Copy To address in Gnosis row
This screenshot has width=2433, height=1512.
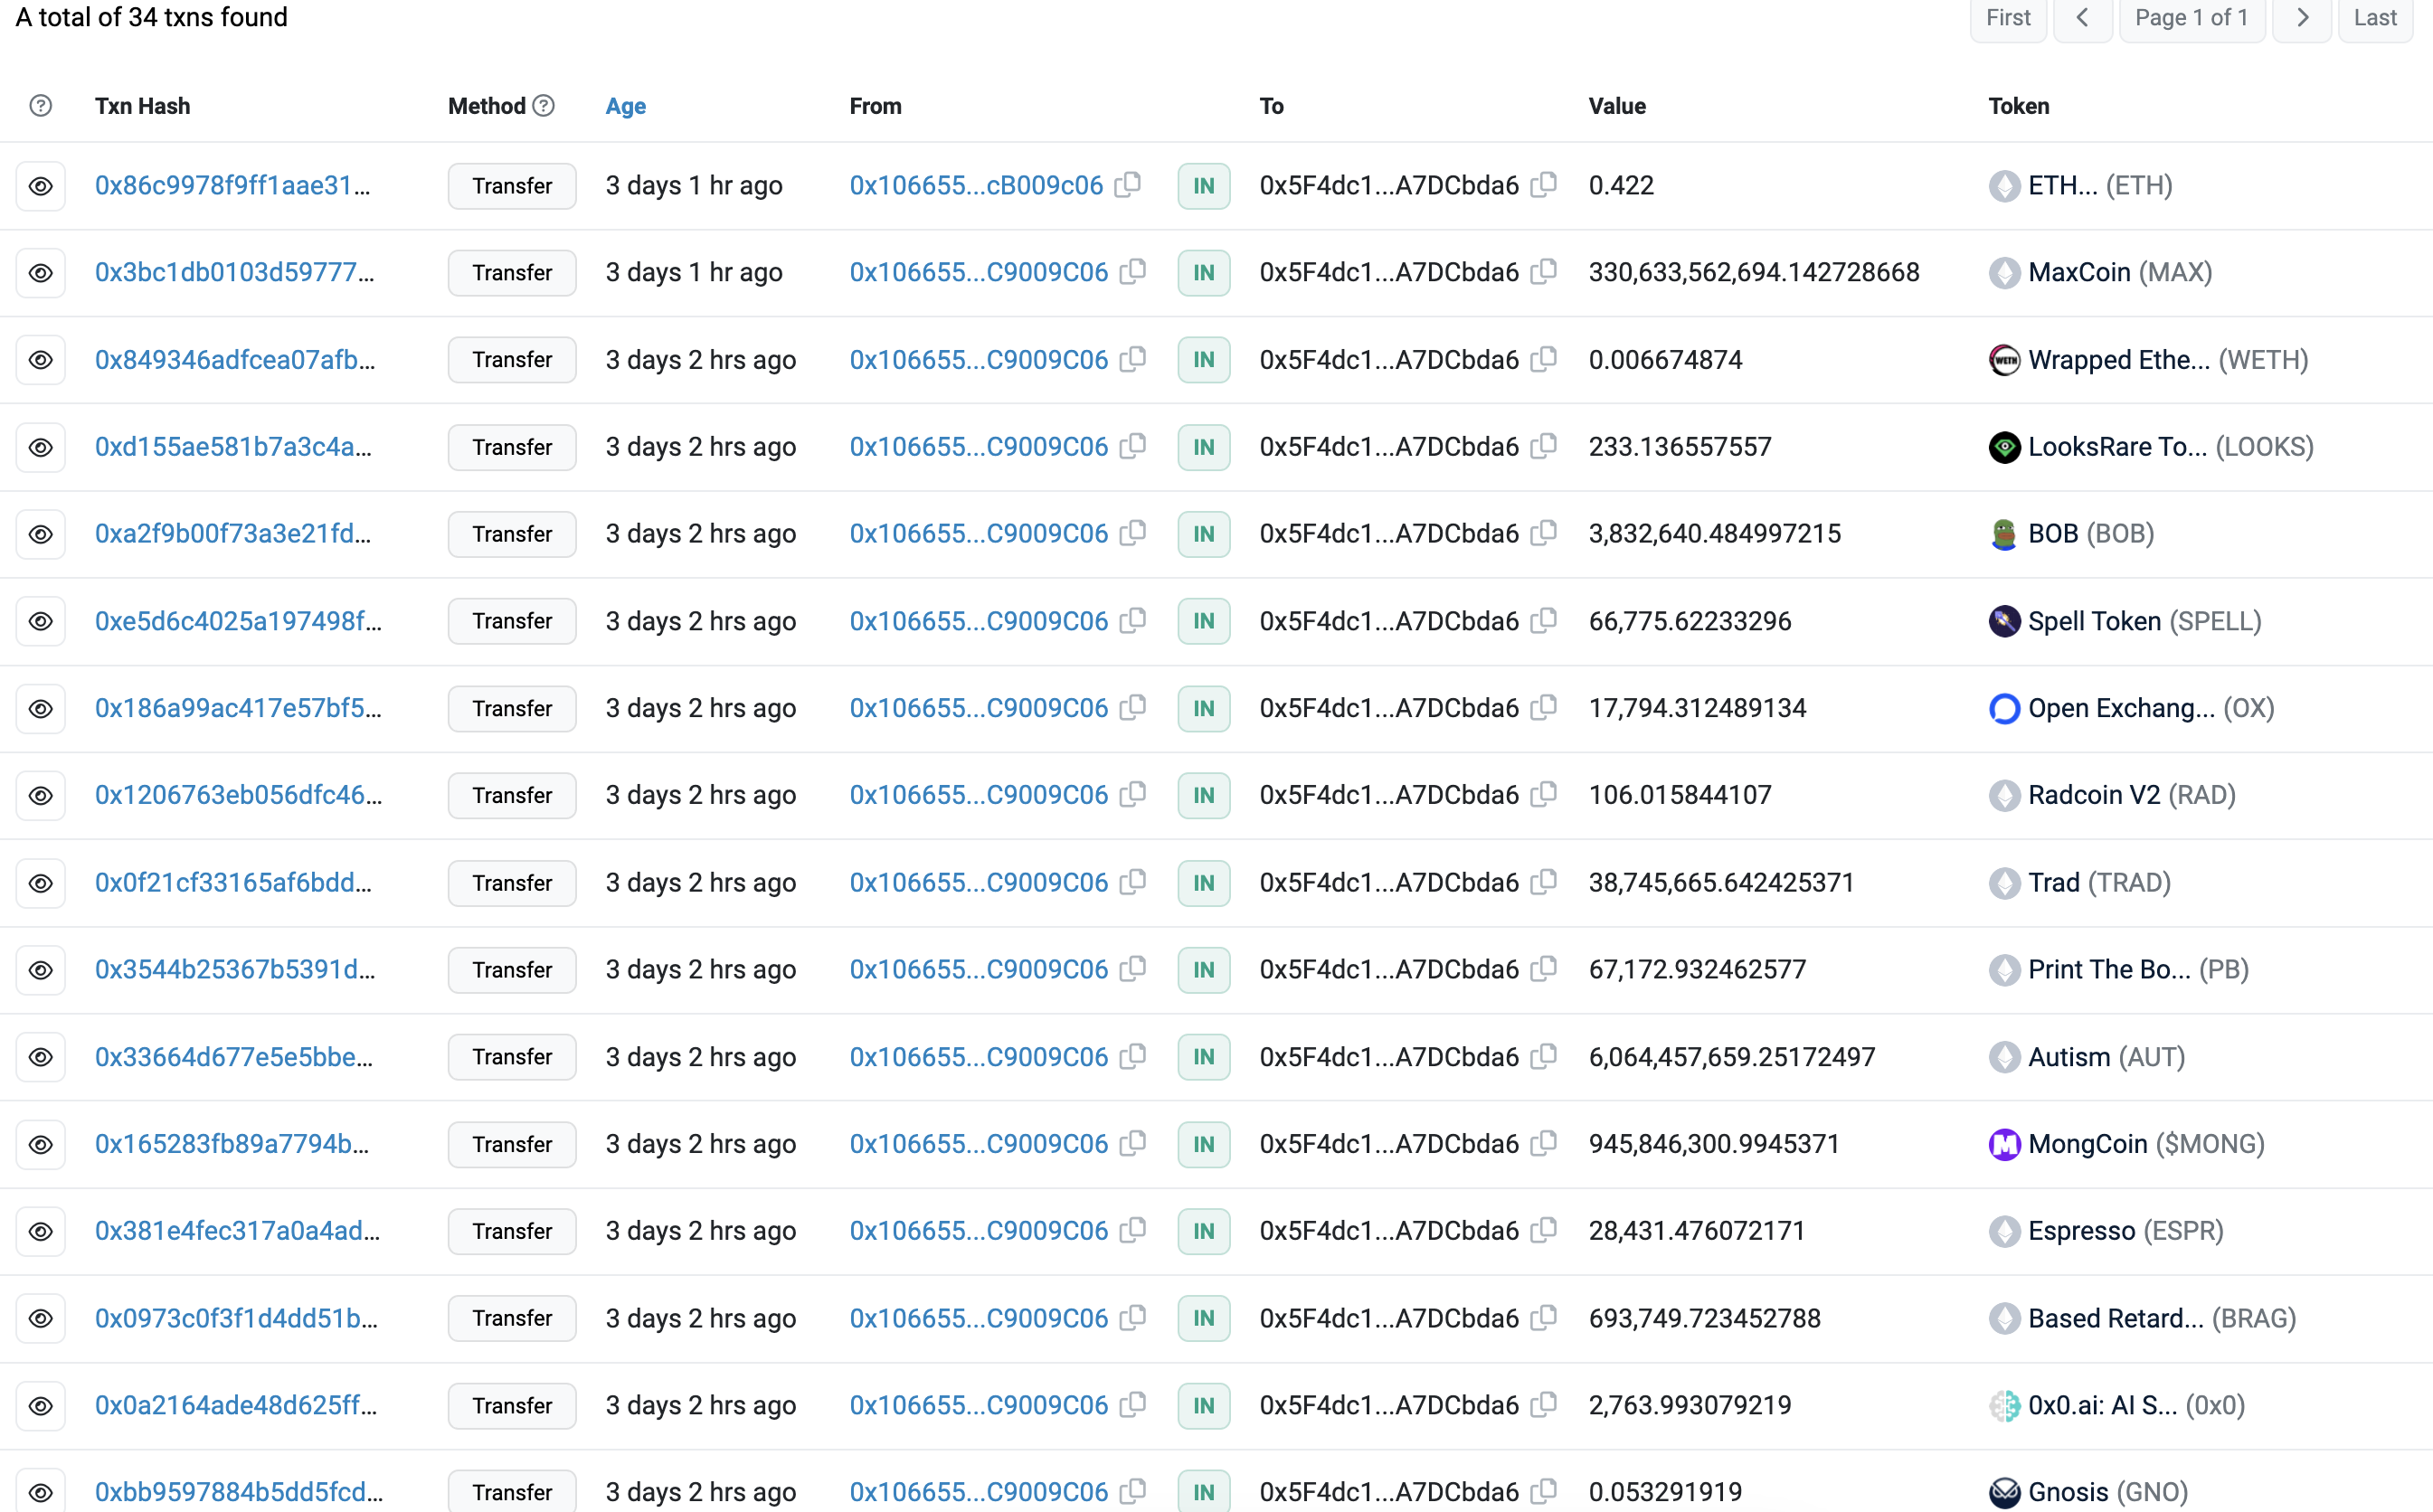1544,1491
